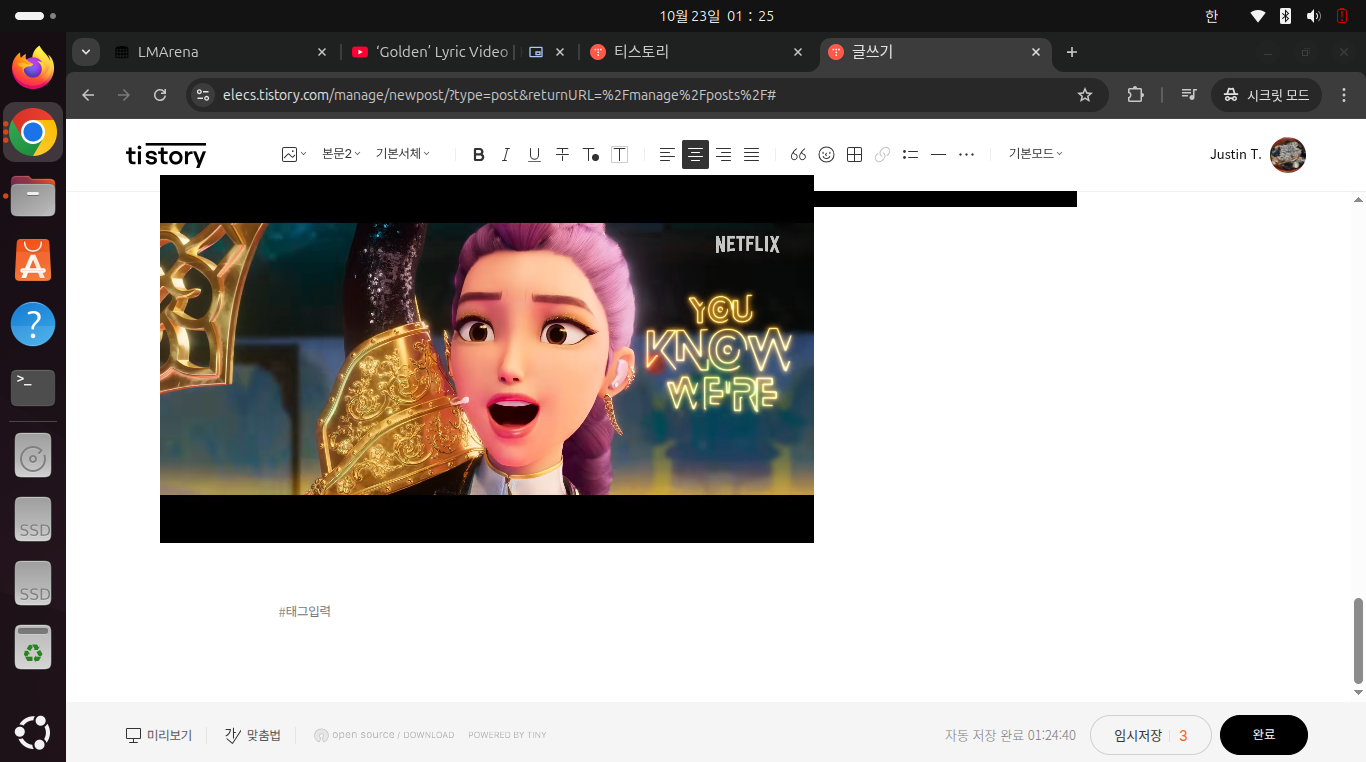Screen dimensions: 1366x762
Task: Open the 본문2 paragraph style dropdown
Action: point(341,154)
